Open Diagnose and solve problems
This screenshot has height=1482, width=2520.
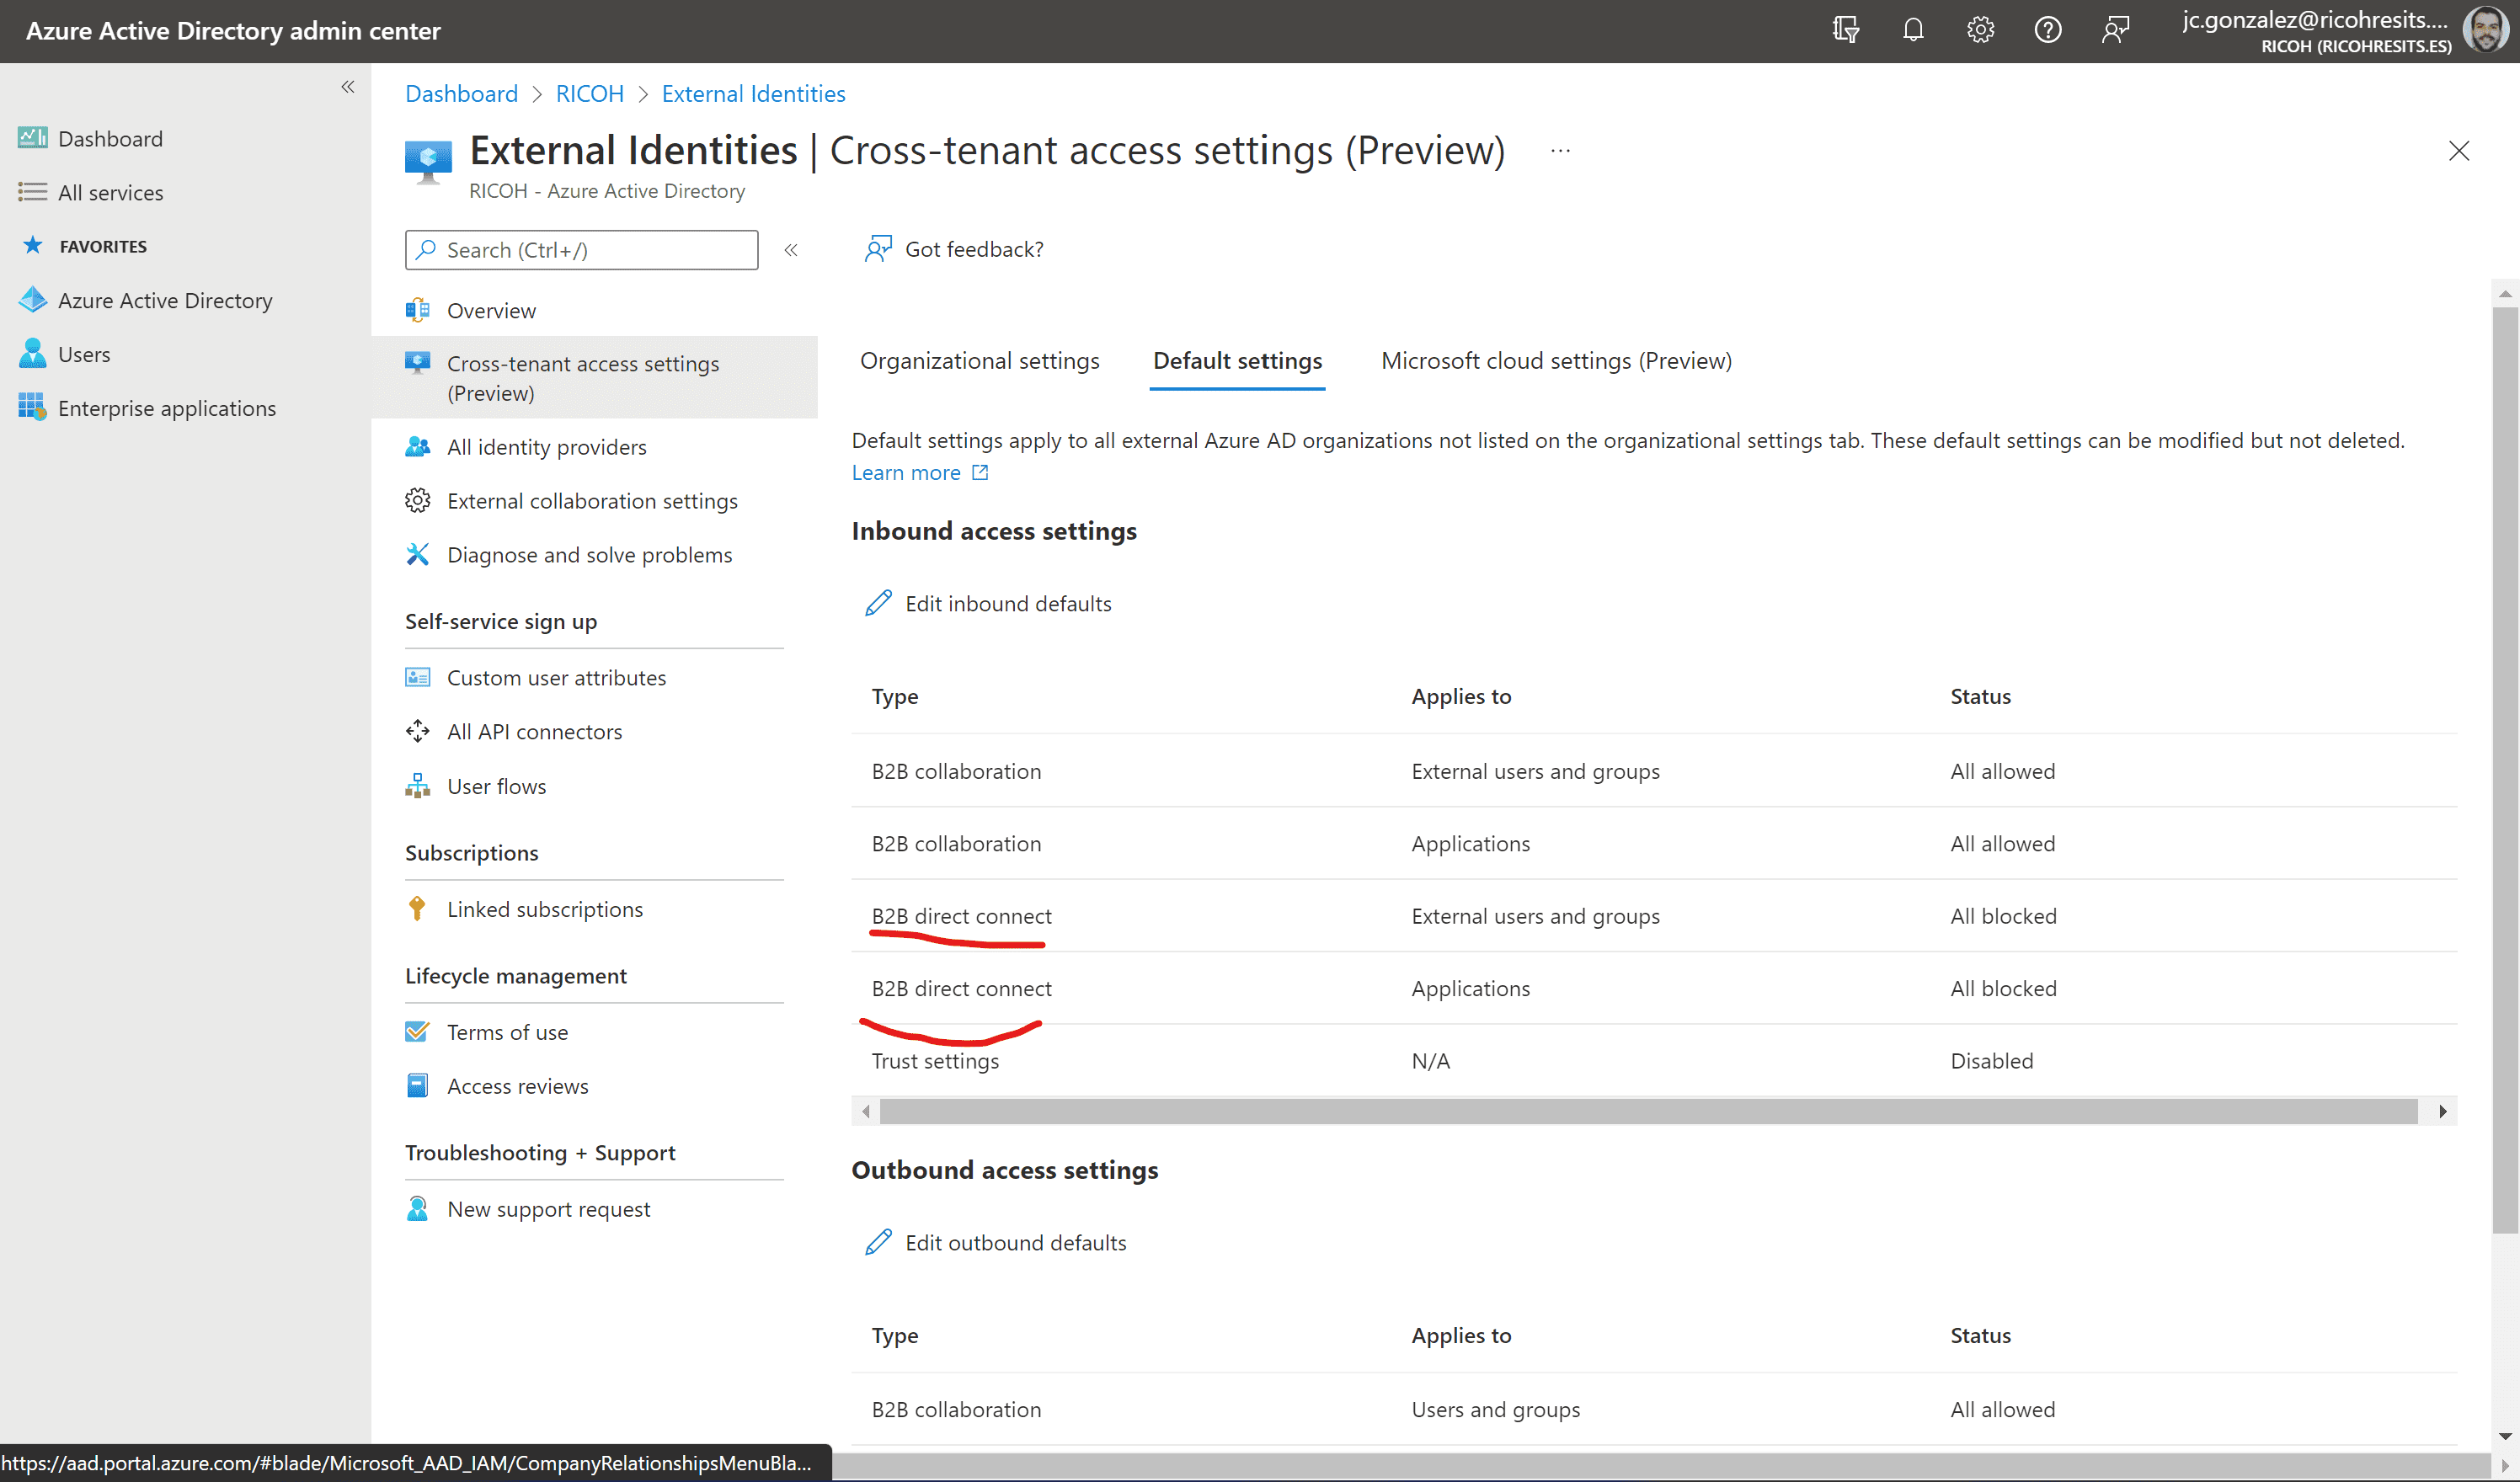[x=589, y=555]
